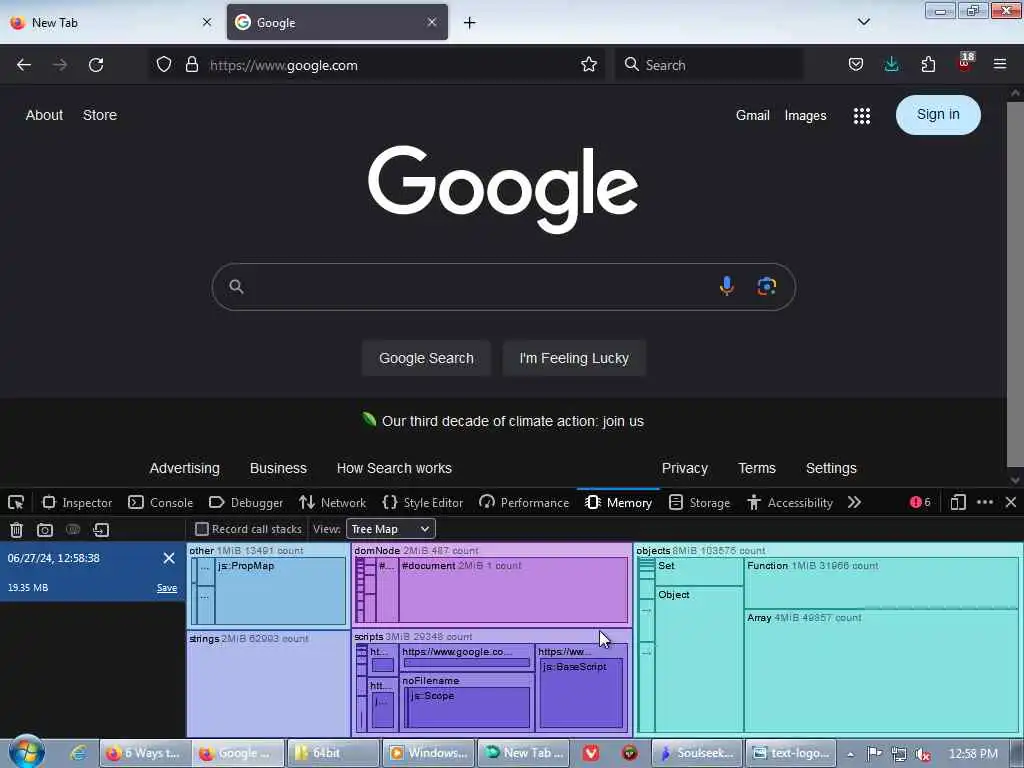
Task: Import a snapshot using the import icon
Action: pos(101,530)
